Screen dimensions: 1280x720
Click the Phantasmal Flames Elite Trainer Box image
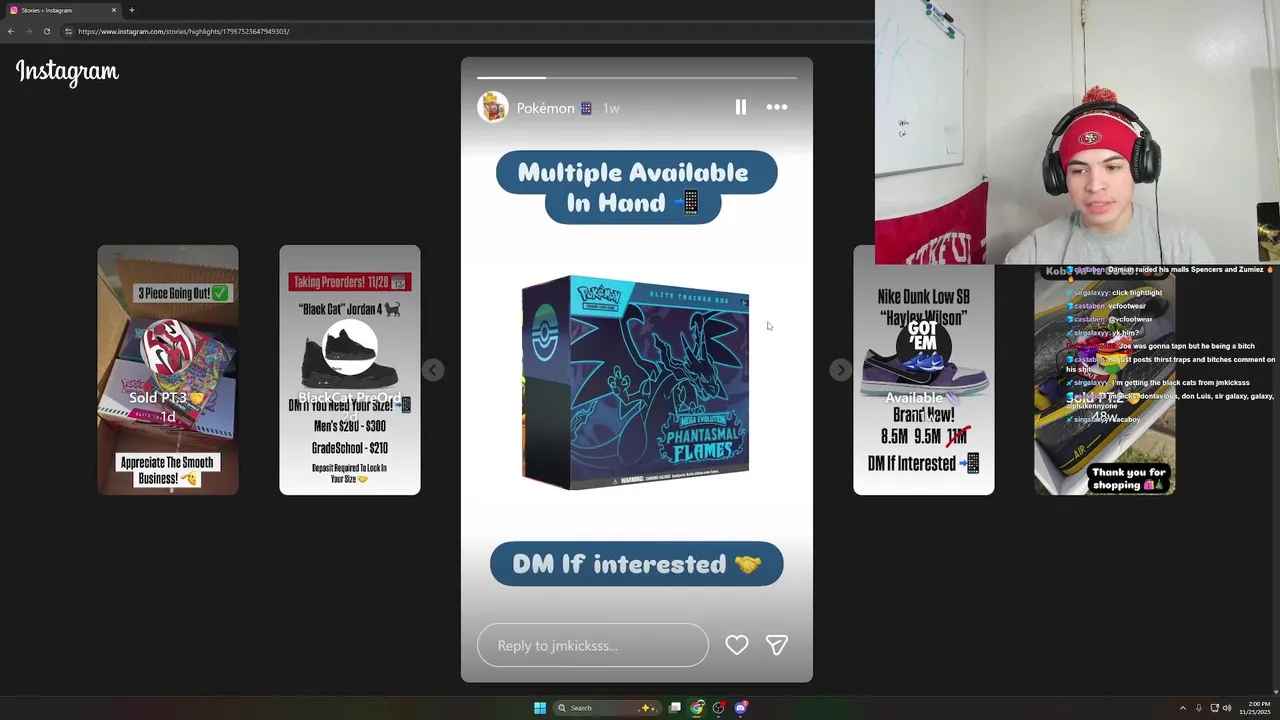(x=636, y=383)
